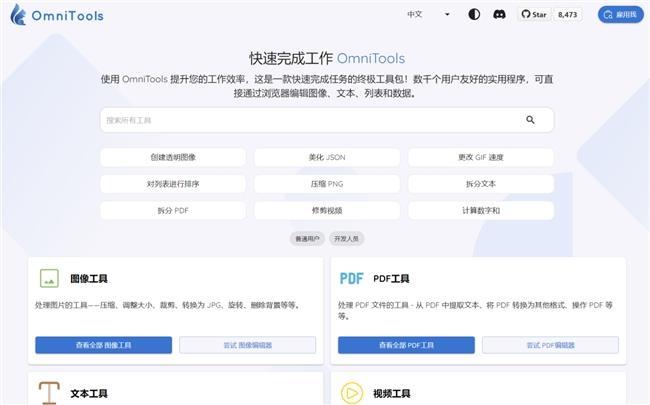Click the 文本工具 heading
This screenshot has height=405, width=650.
89,393
